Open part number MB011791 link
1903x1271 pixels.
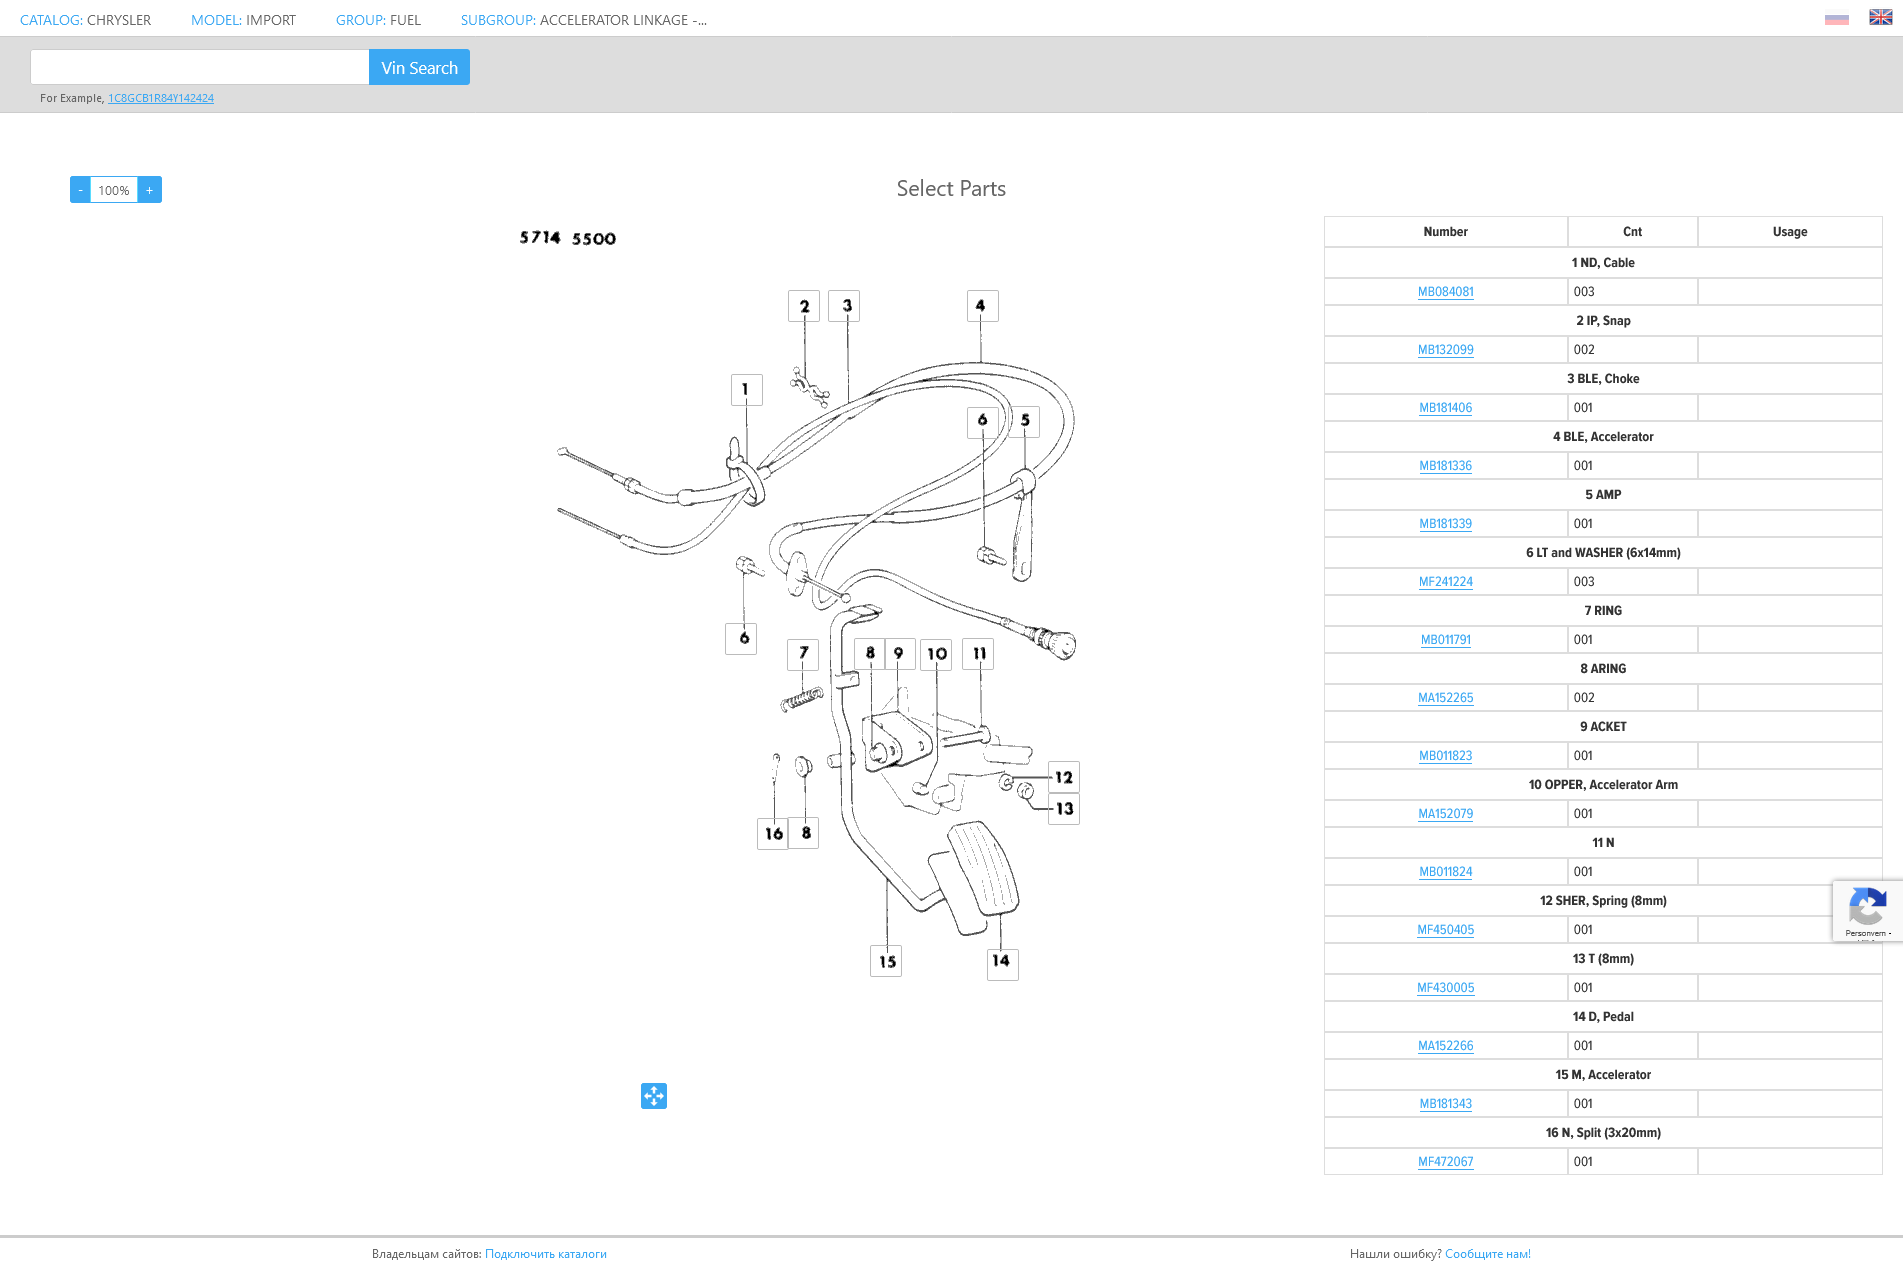coord(1446,640)
